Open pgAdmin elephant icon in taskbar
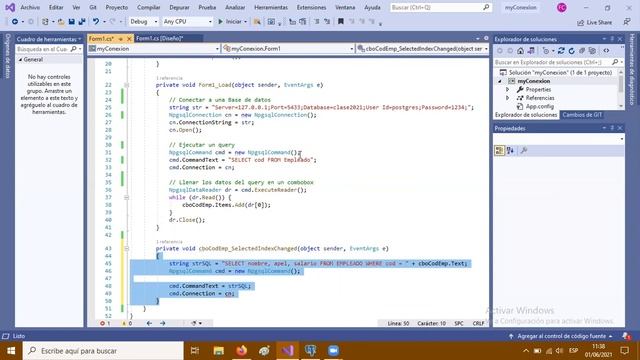Viewport: 640px width, 360px height. pyautogui.click(x=311, y=351)
